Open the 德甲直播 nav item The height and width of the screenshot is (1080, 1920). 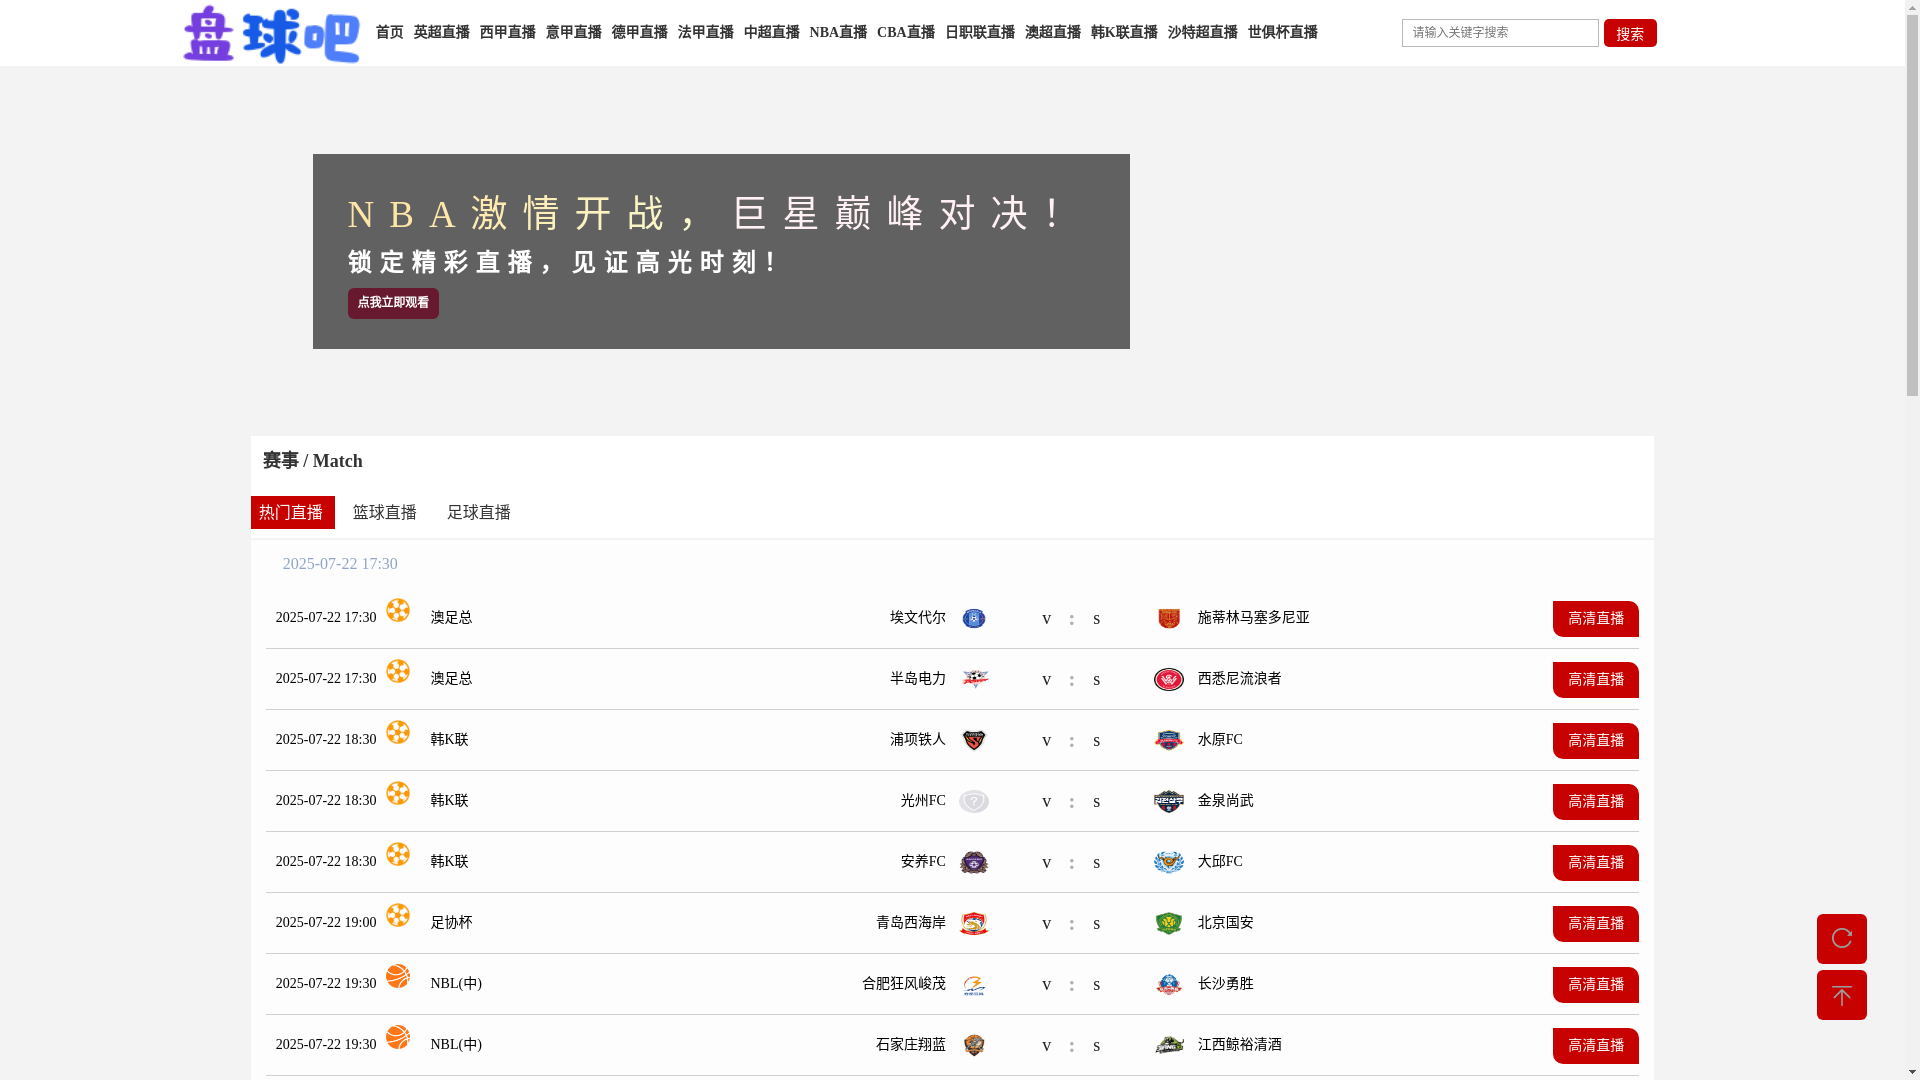pos(639,33)
